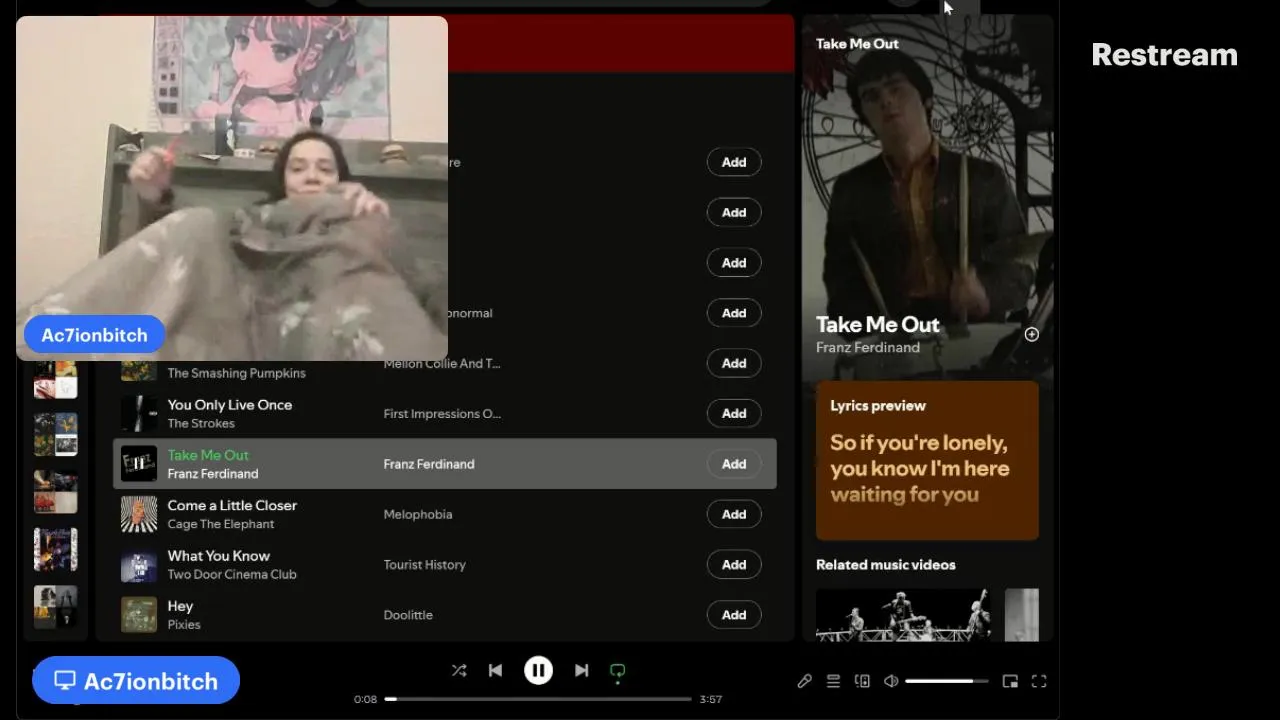Toggle shuffle playback
Viewport: 1280px width, 720px height.
coord(459,671)
